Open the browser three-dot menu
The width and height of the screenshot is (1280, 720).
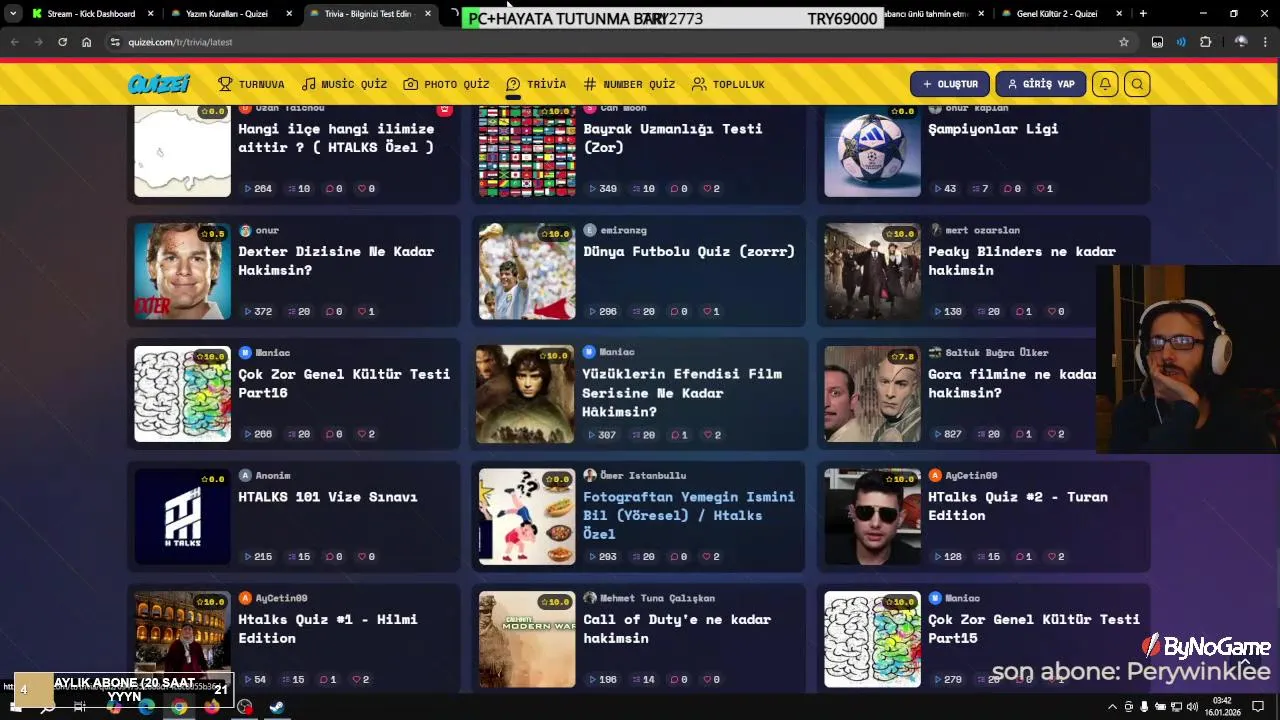point(1265,42)
